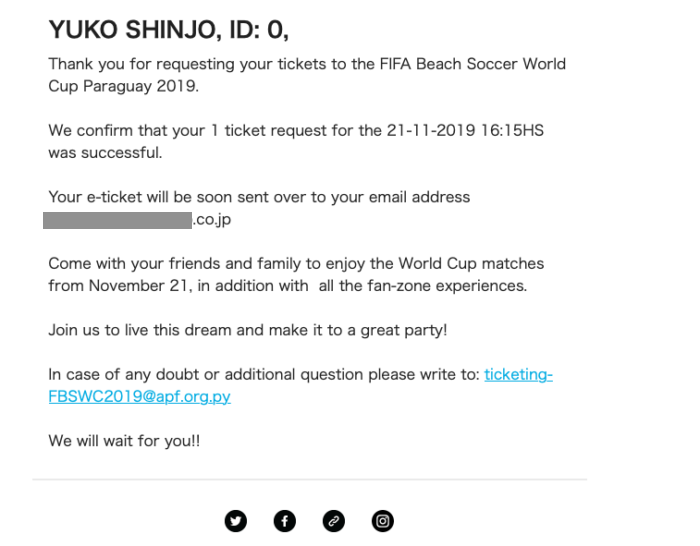Open the Instagram social icon
This screenshot has height=546, width=700.
coord(383,521)
